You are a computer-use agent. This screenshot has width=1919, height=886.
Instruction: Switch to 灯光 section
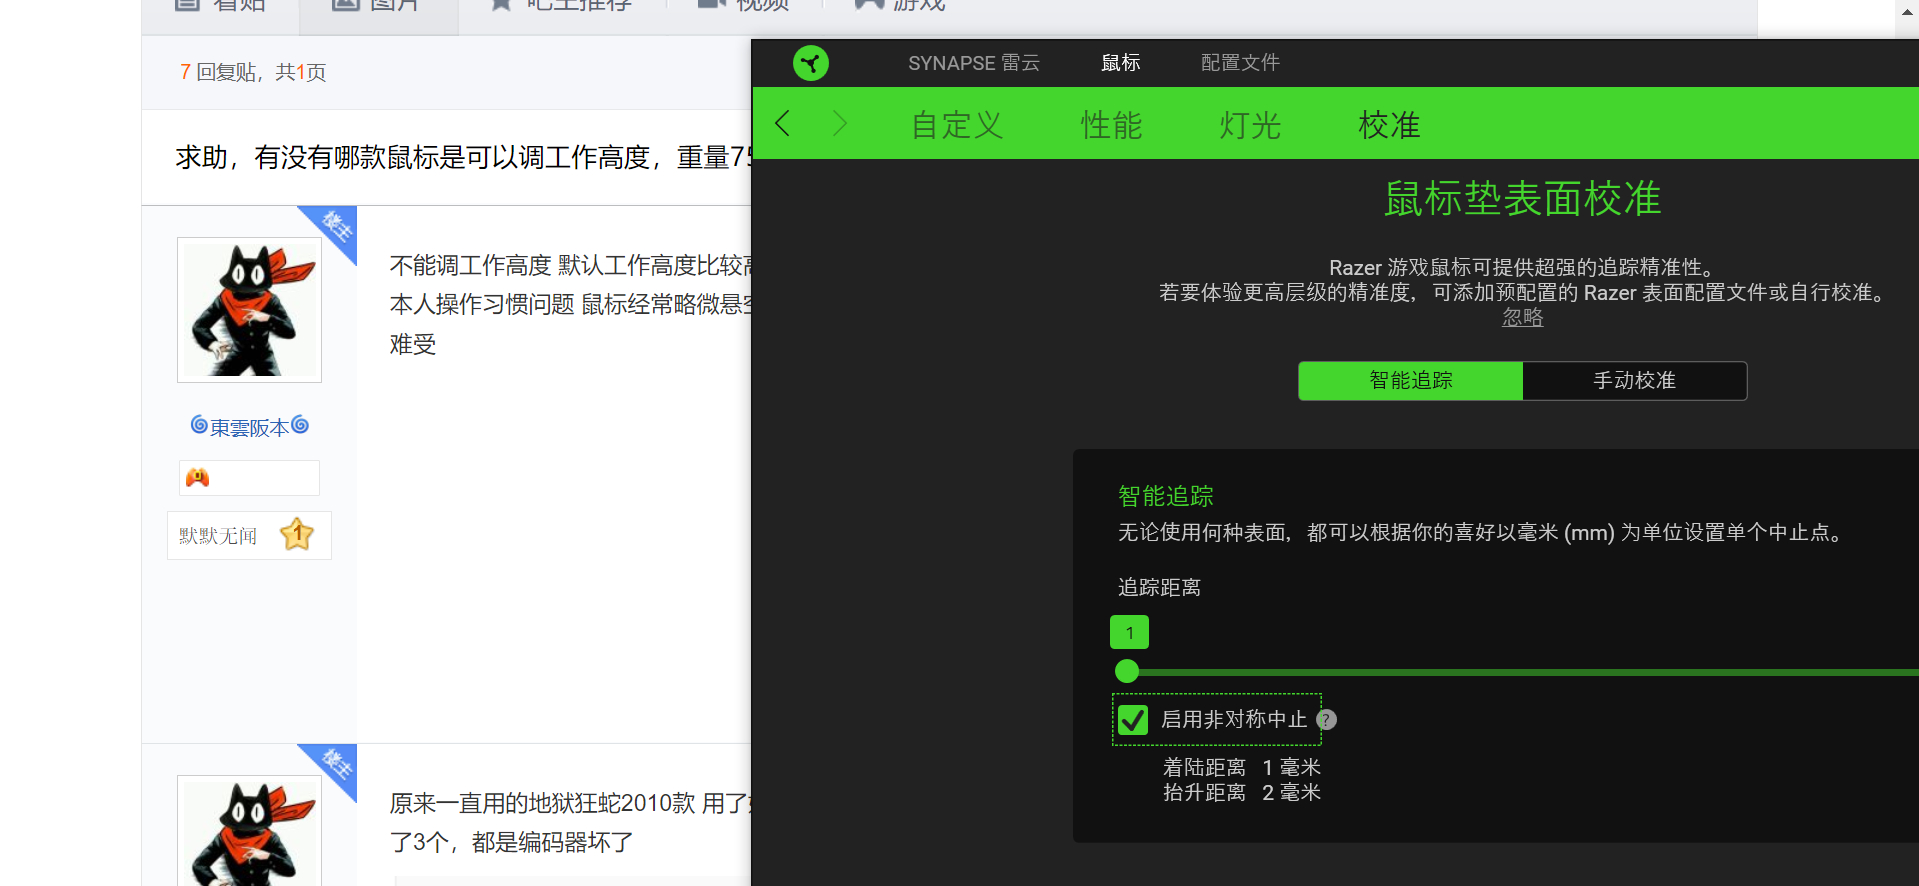click(1250, 125)
